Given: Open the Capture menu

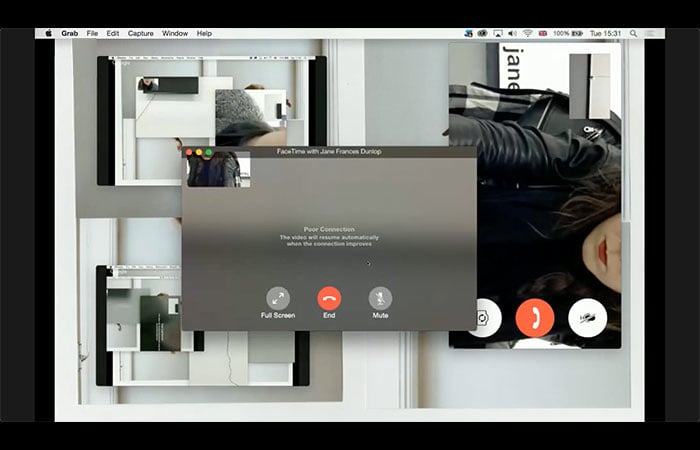Looking at the screenshot, I should pyautogui.click(x=141, y=33).
